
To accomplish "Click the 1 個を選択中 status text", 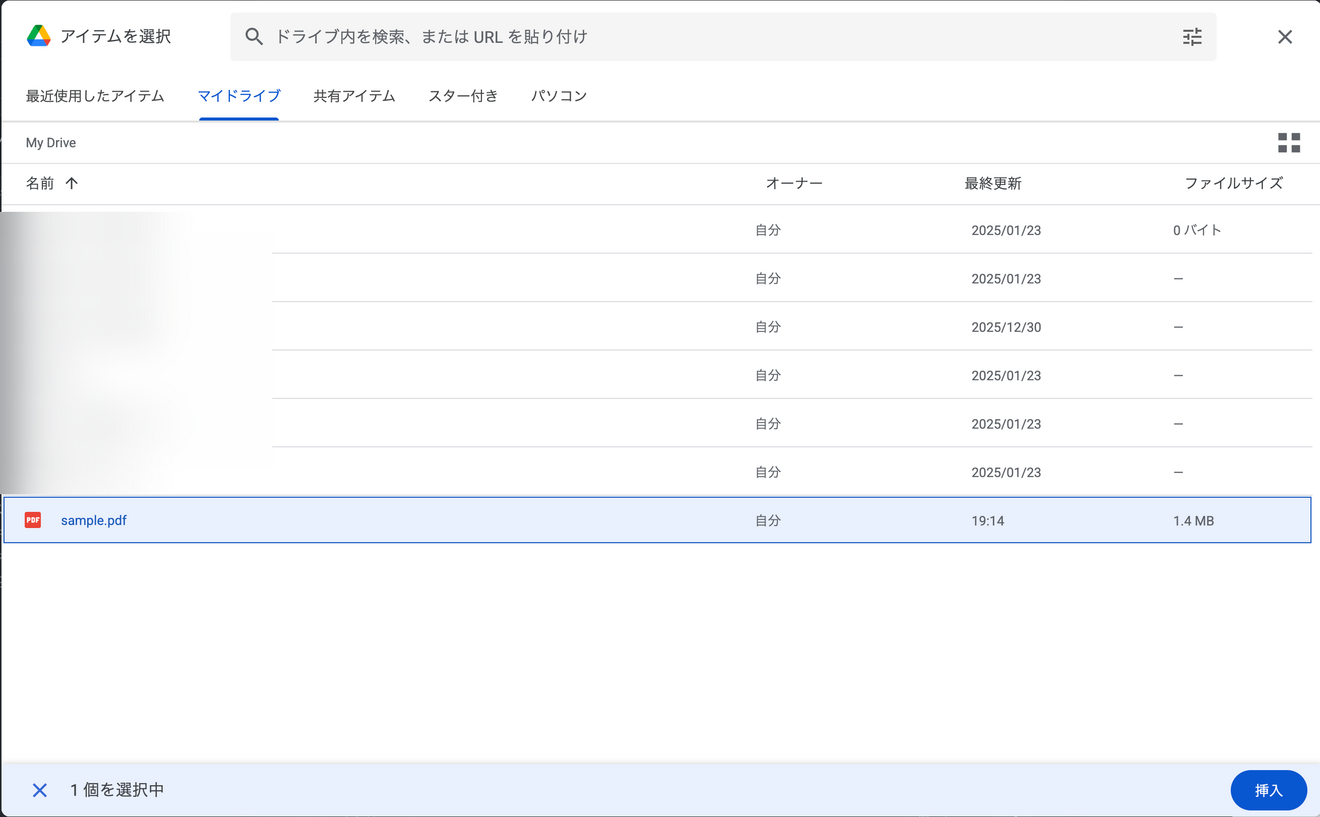I will click(x=117, y=790).
